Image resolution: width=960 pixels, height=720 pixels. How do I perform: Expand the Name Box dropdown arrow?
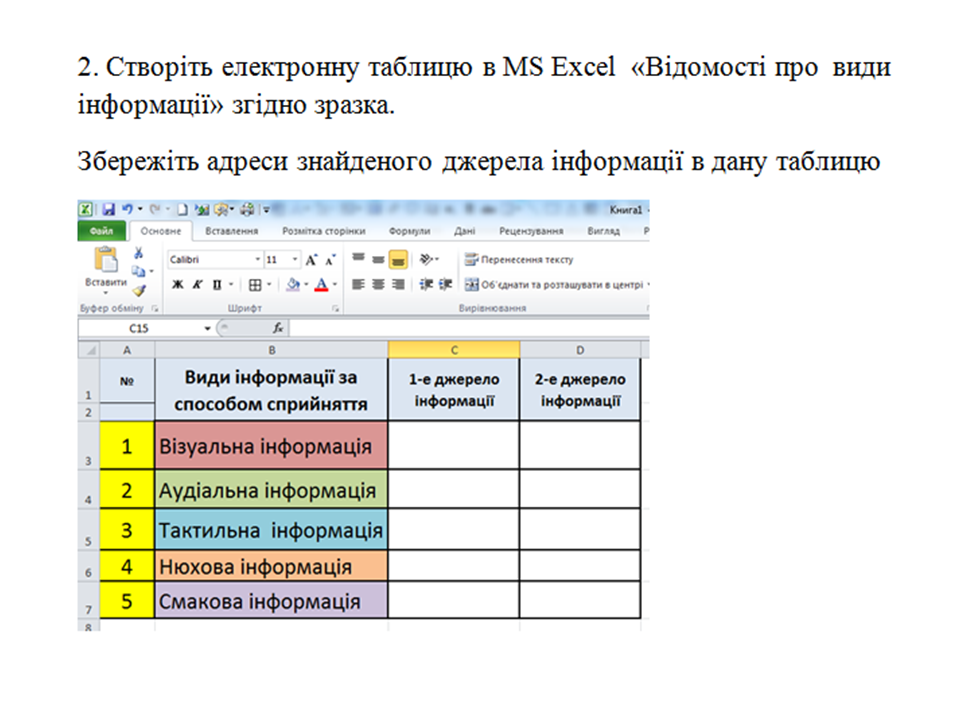pos(208,328)
